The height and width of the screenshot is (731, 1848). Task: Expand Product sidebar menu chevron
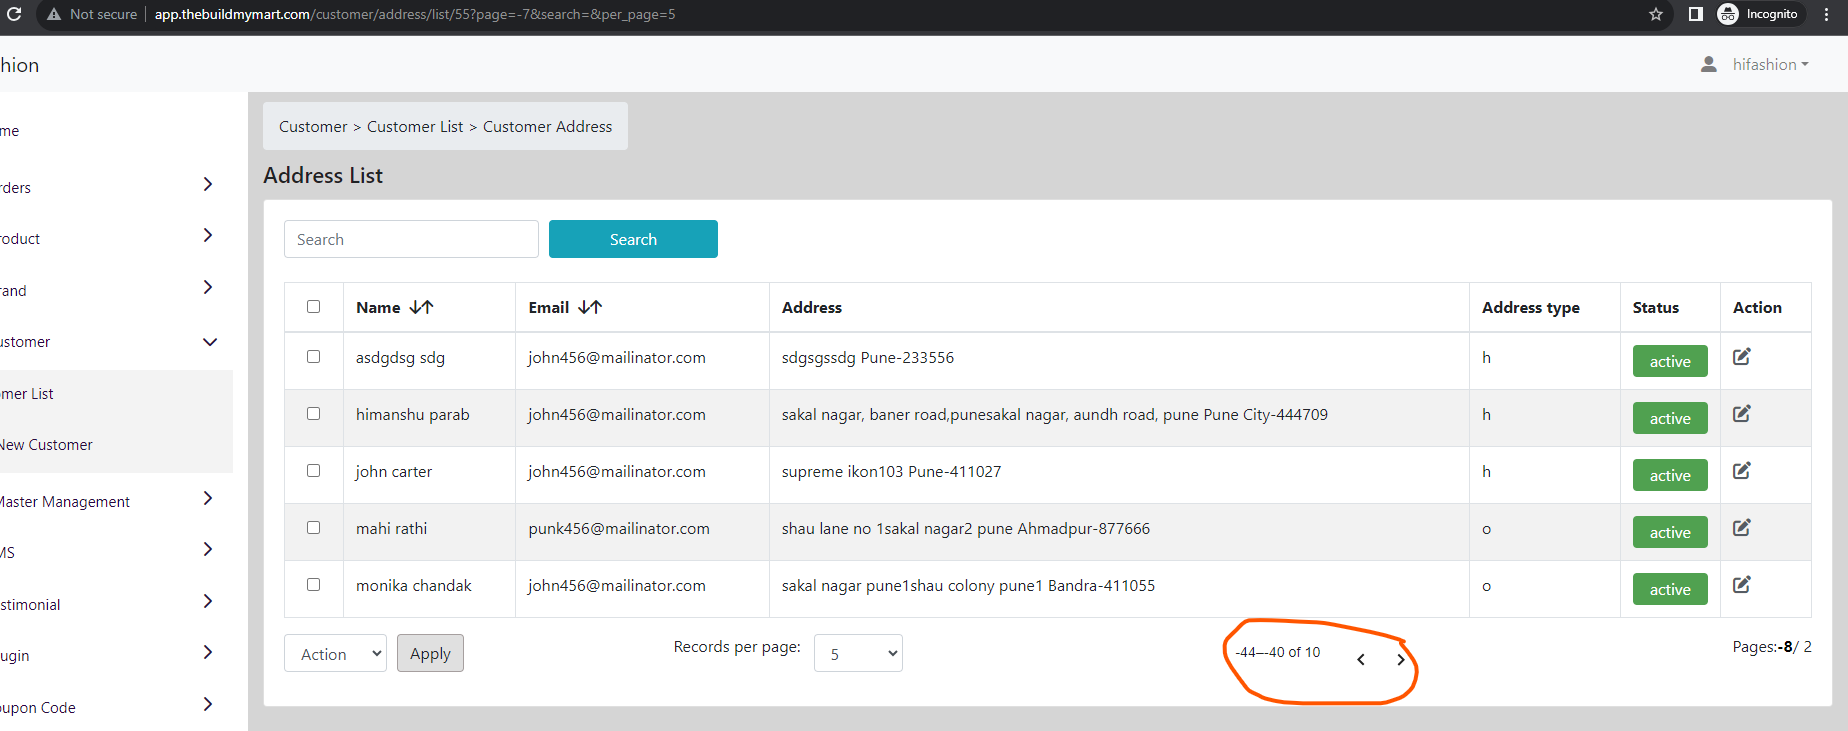point(208,235)
